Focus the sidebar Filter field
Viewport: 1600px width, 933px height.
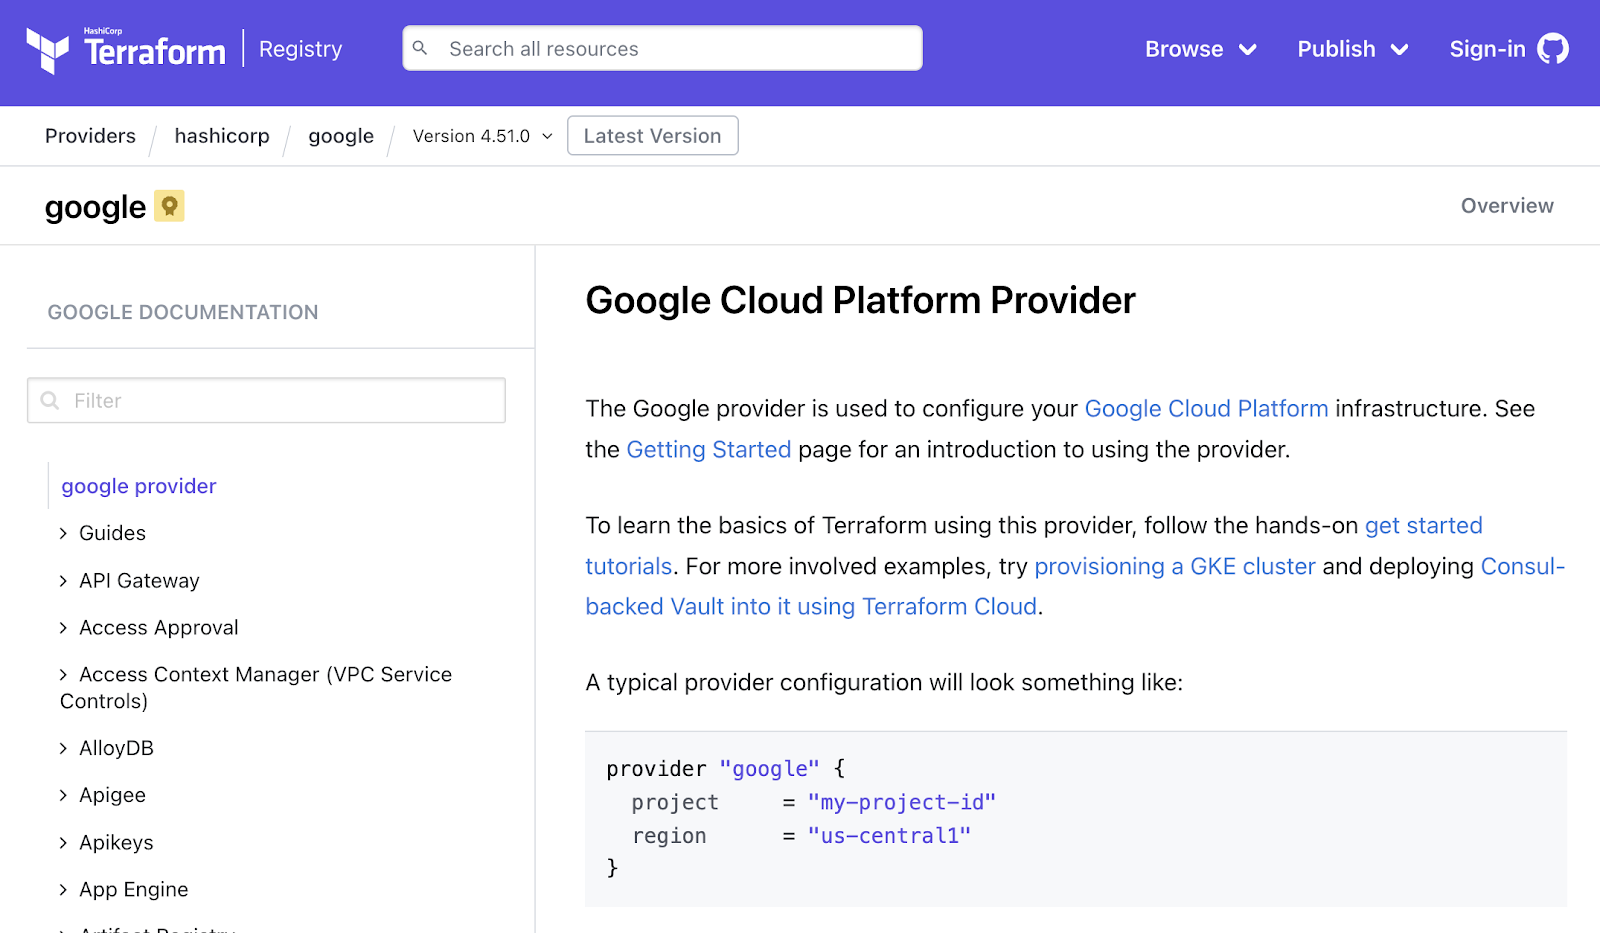coord(266,400)
